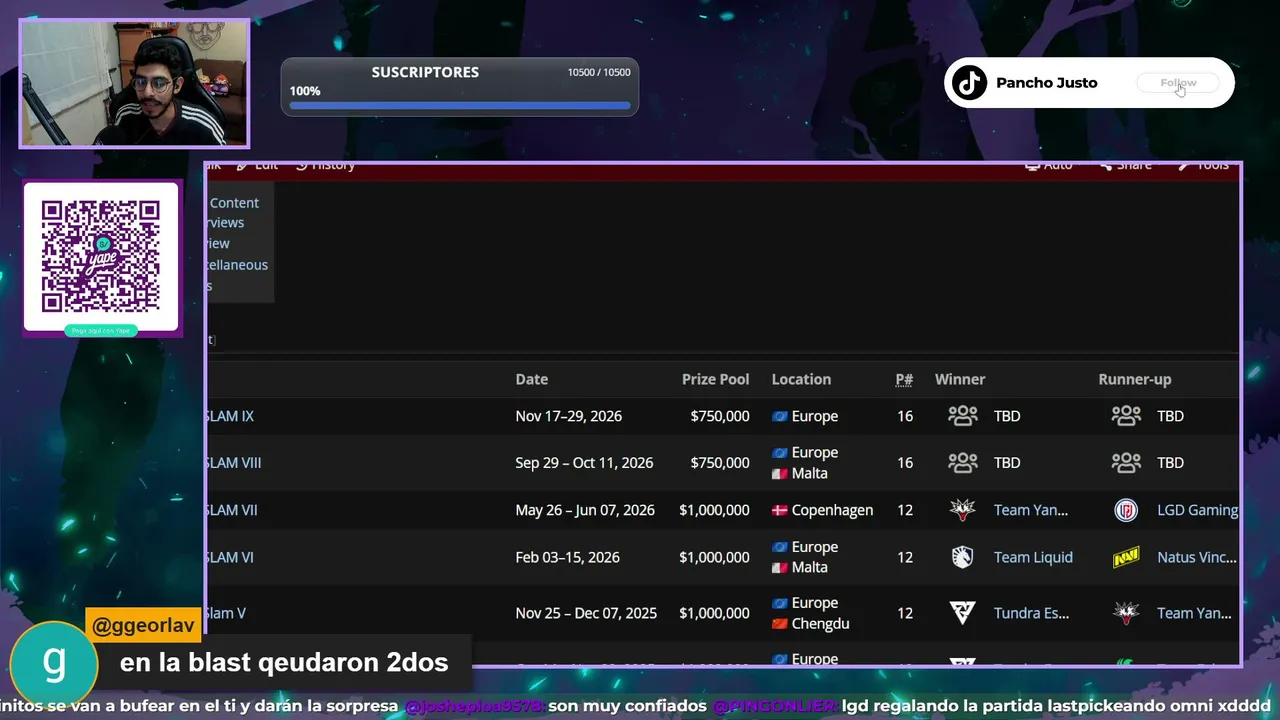Click the Team Yandex logo in the SLAM VII winner cell

[963, 510]
